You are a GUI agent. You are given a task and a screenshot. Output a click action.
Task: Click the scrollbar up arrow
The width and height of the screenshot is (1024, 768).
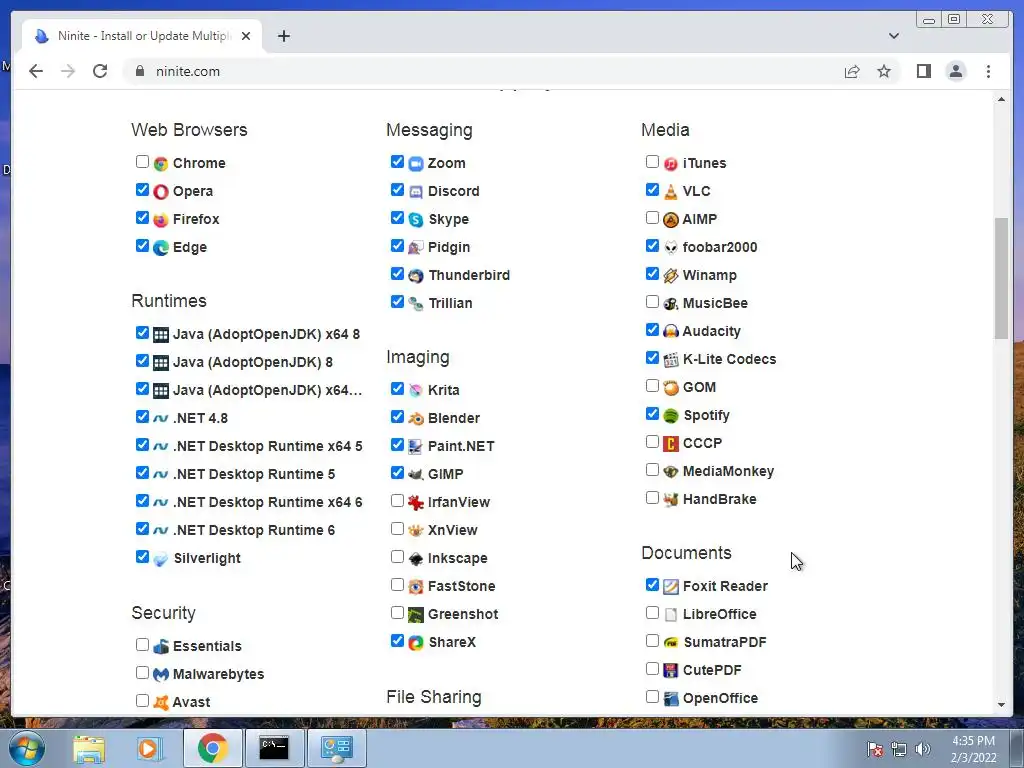1001,99
